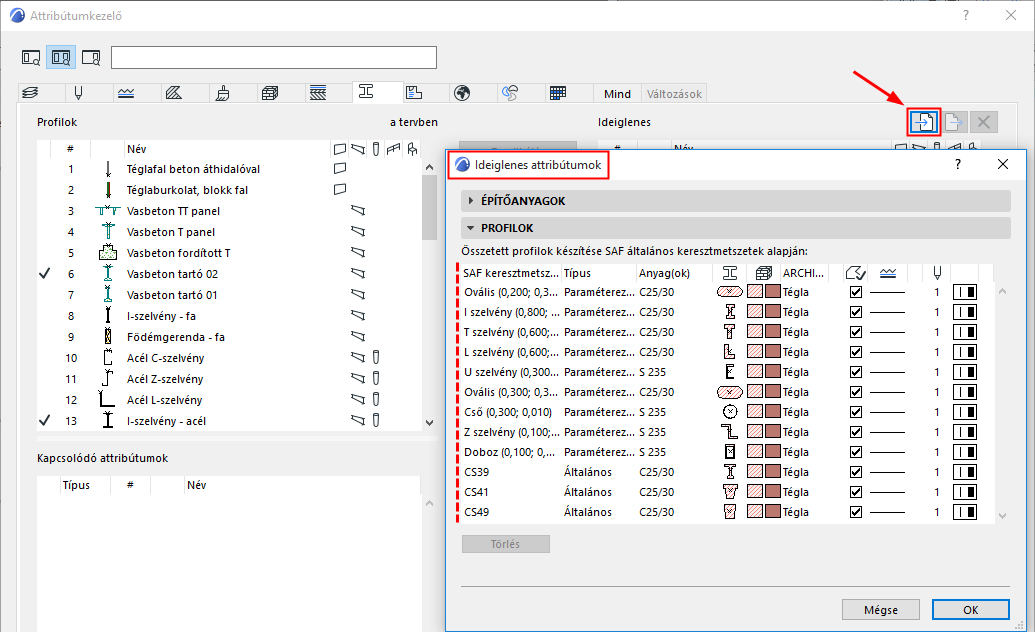Viewport: 1035px width, 632px height.
Task: Select the third view mode icon
Action: coord(91,57)
